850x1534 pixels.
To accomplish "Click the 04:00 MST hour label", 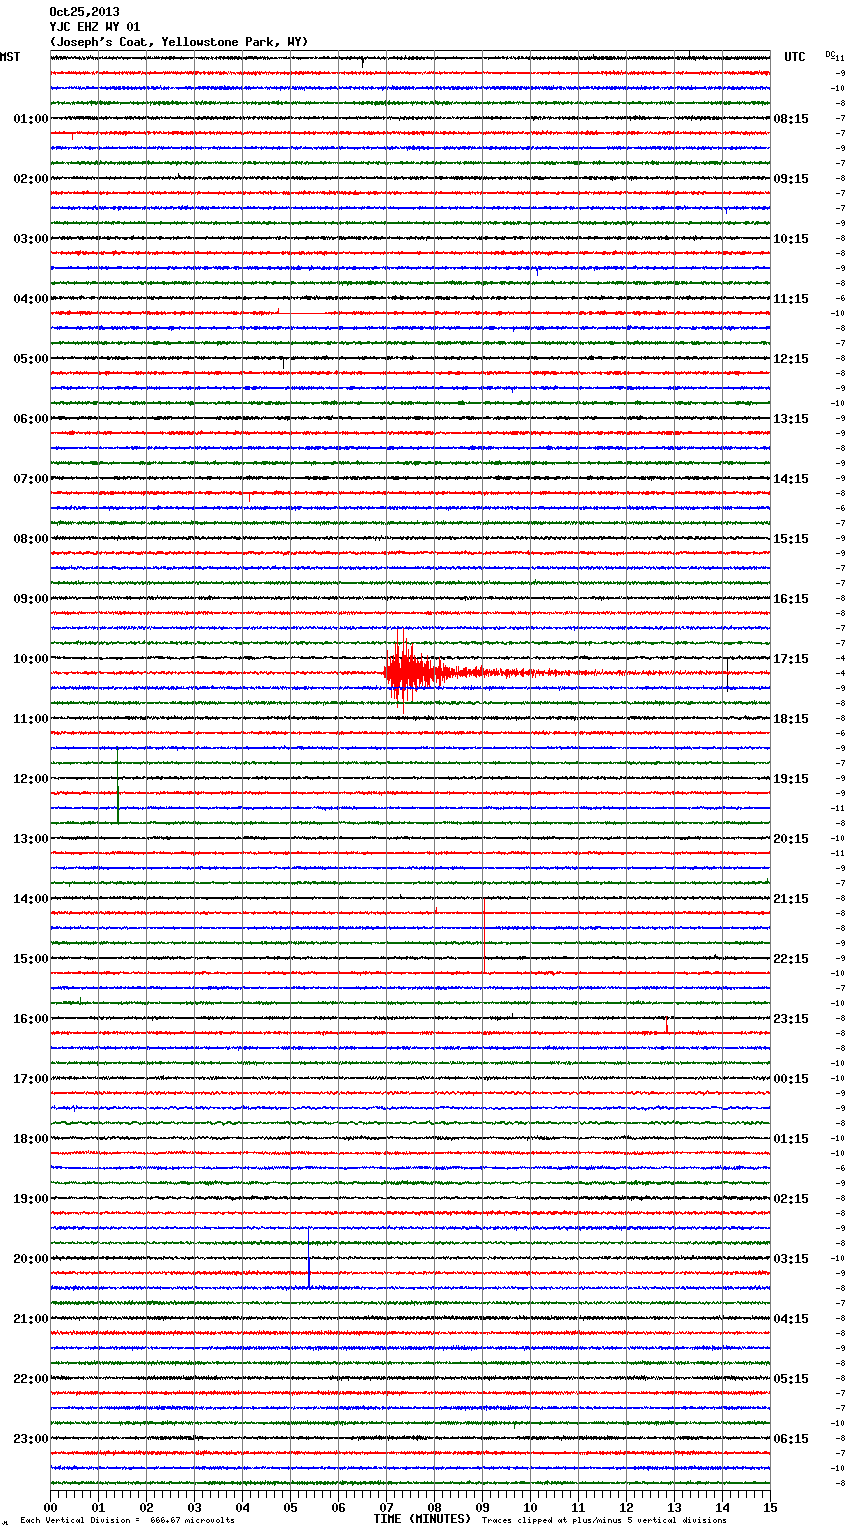I will [31, 299].
